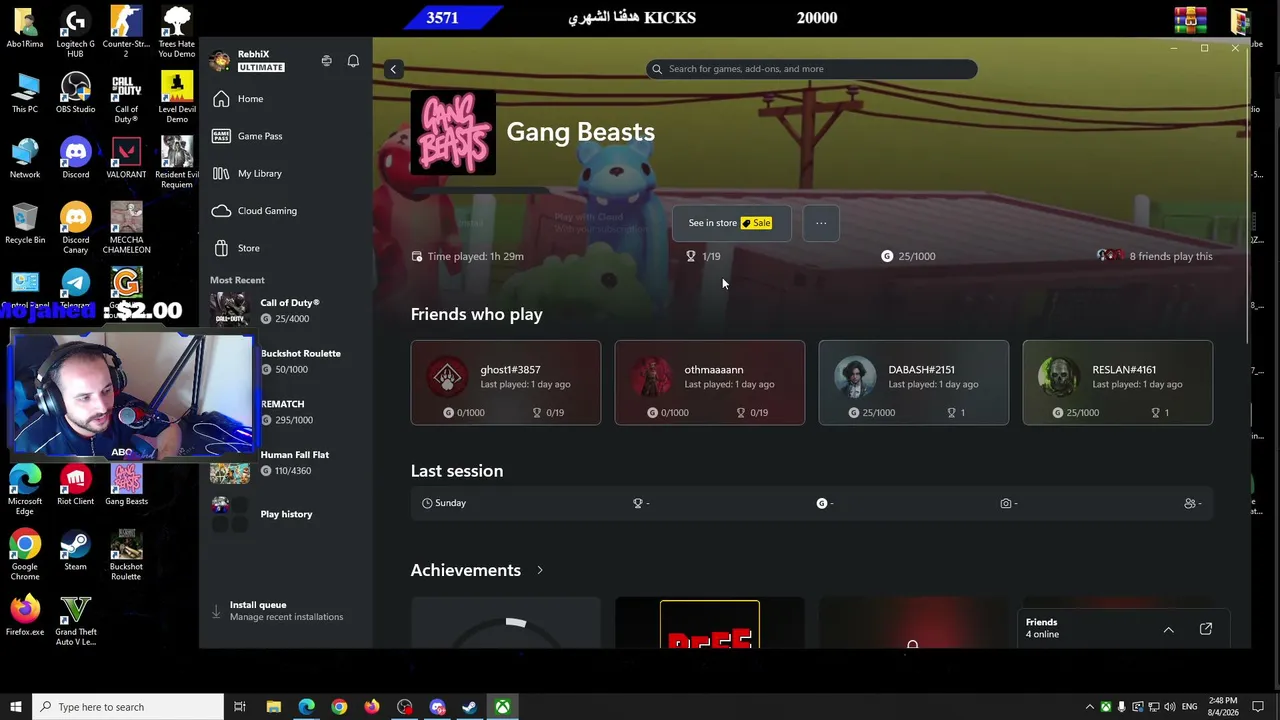The height and width of the screenshot is (720, 1280).
Task: Open the RebhiX profile avatar
Action: [x=220, y=61]
